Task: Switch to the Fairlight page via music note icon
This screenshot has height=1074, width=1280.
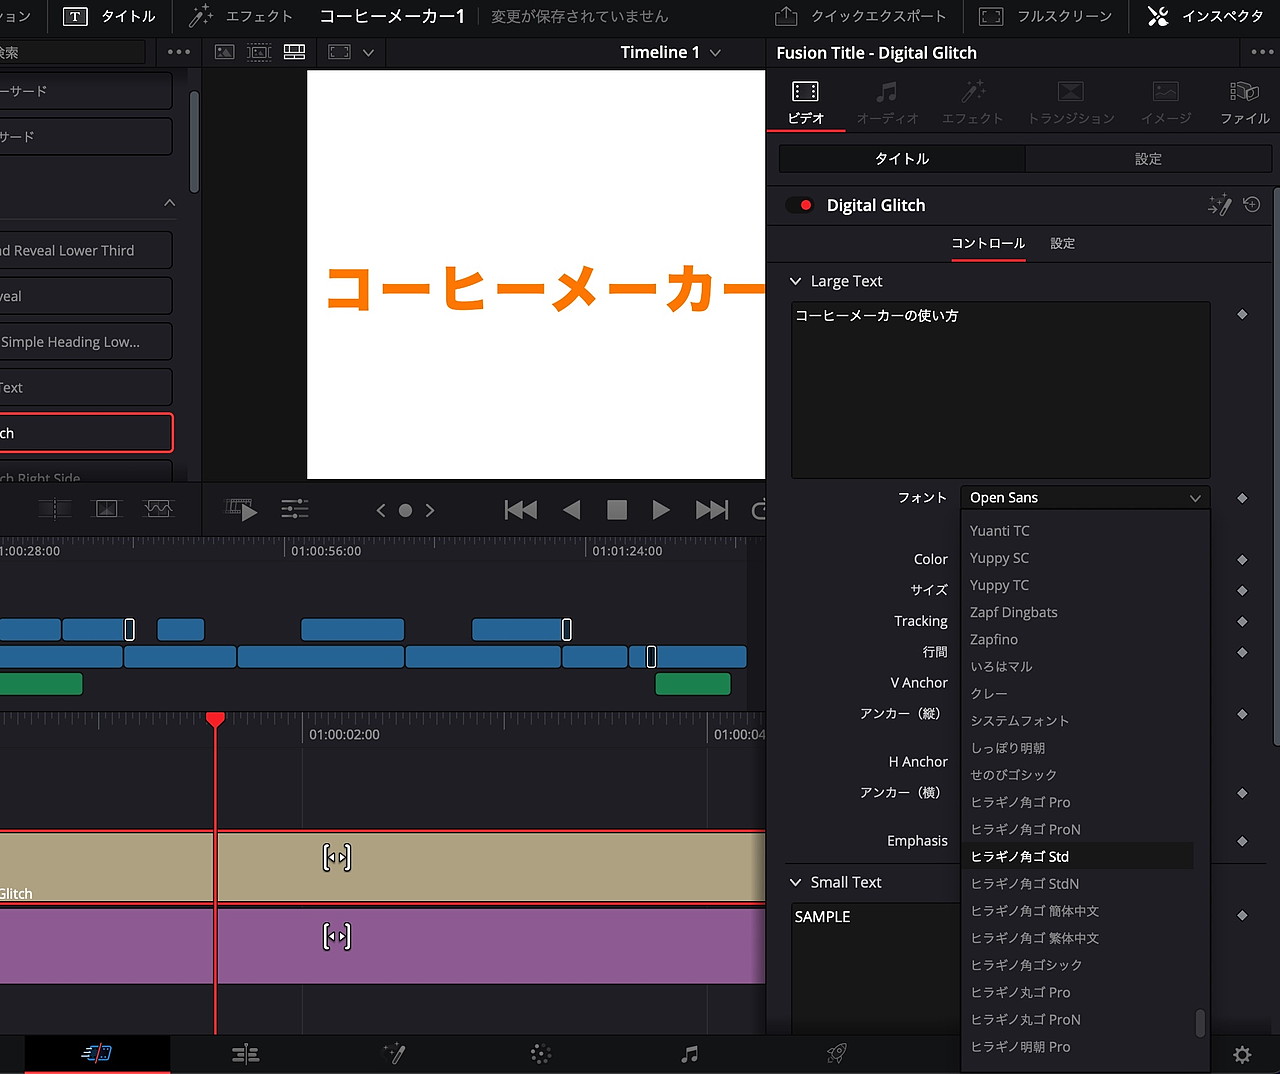Action: point(689,1053)
